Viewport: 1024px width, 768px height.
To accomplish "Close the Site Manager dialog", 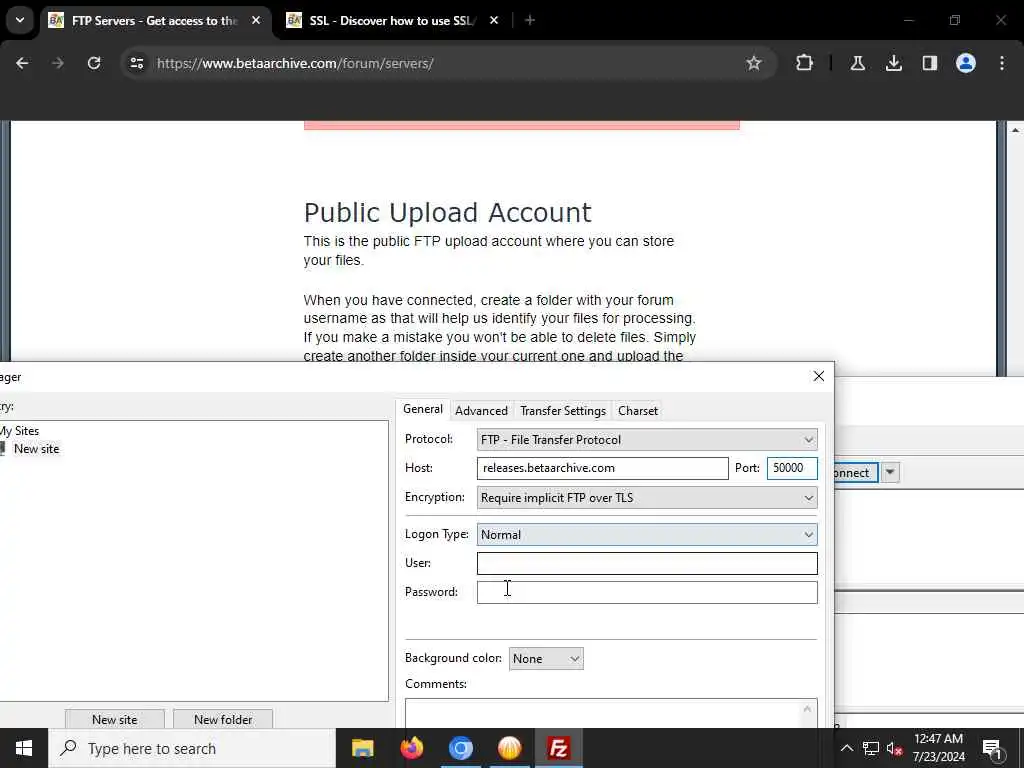I will tap(818, 376).
